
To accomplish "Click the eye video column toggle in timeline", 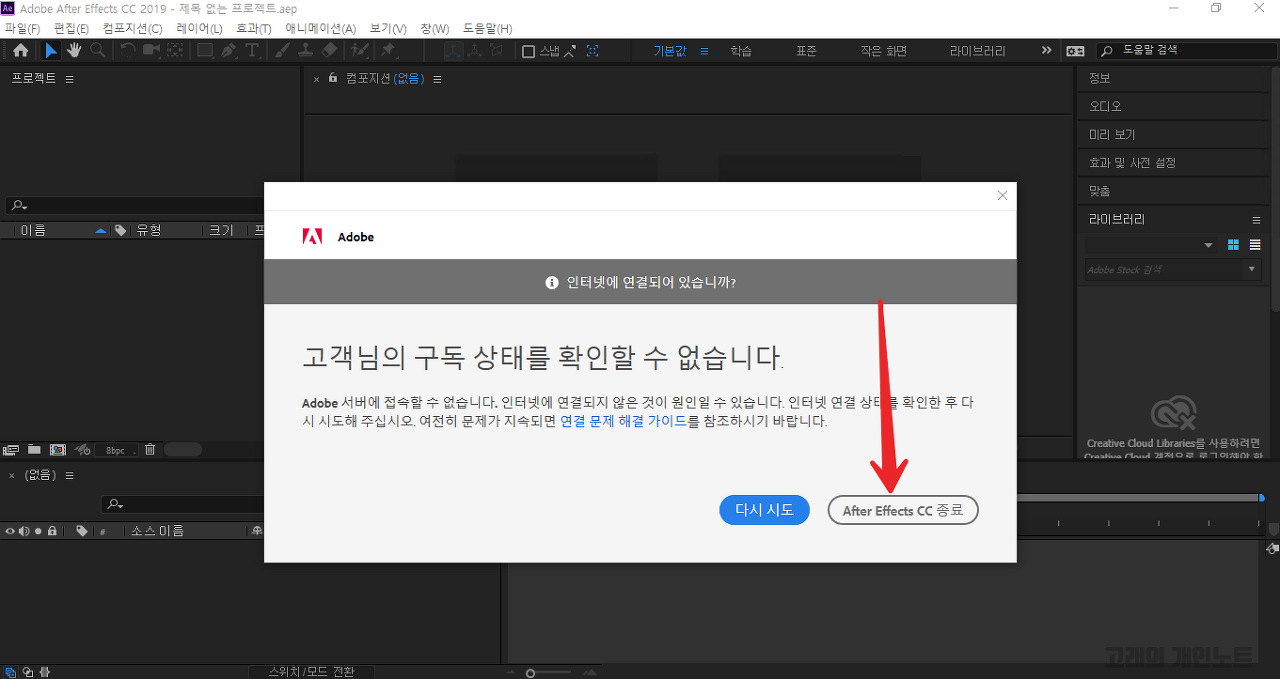I will pos(10,531).
